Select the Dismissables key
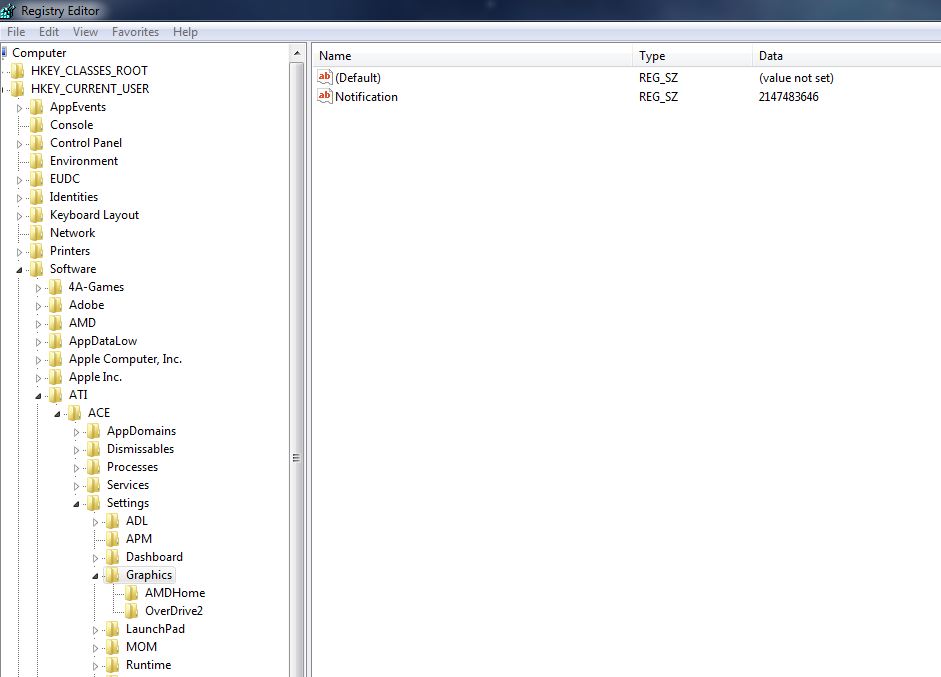The height and width of the screenshot is (677, 941). (x=140, y=449)
